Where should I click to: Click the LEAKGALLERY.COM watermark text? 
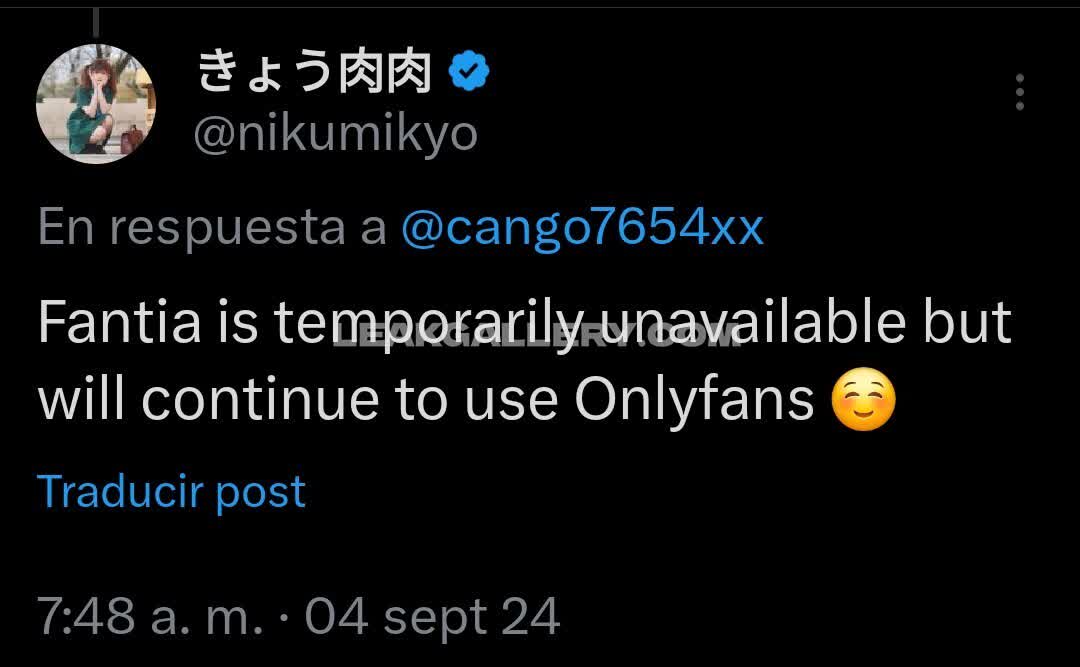click(x=538, y=334)
